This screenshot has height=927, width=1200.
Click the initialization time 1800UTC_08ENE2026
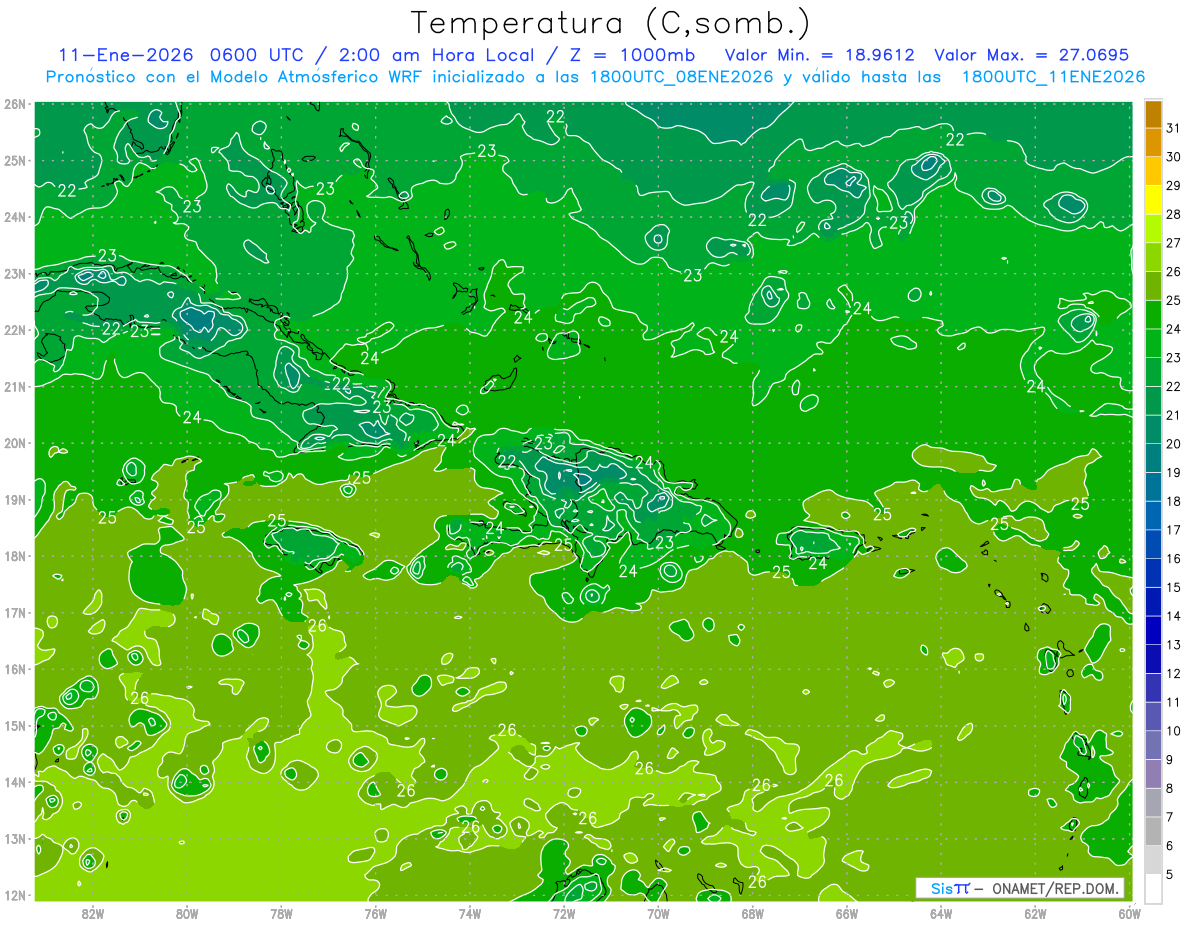tap(683, 77)
